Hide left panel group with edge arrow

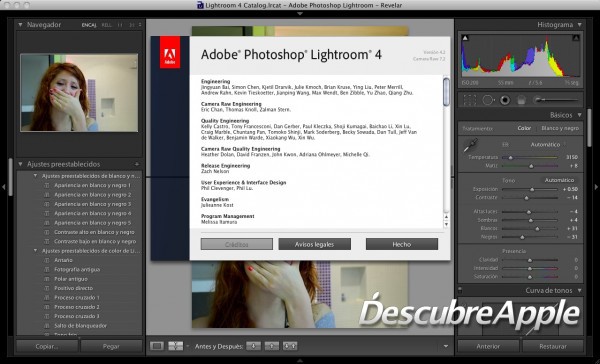point(4,187)
